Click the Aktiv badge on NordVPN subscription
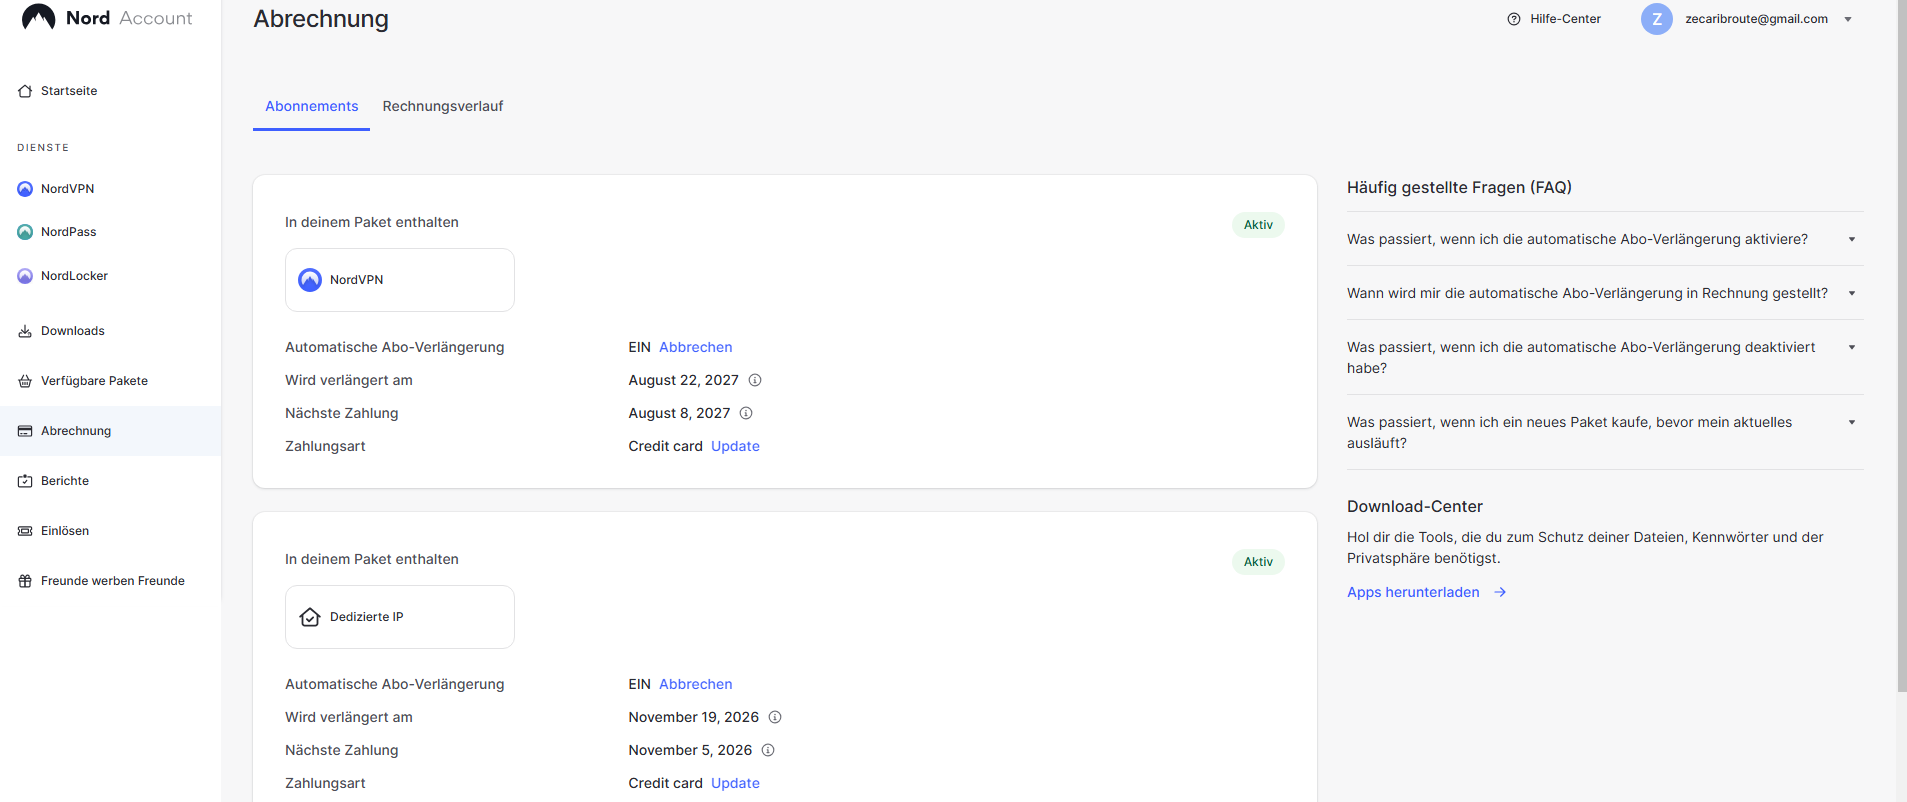Screen dimensions: 1907x802 (x=1258, y=225)
